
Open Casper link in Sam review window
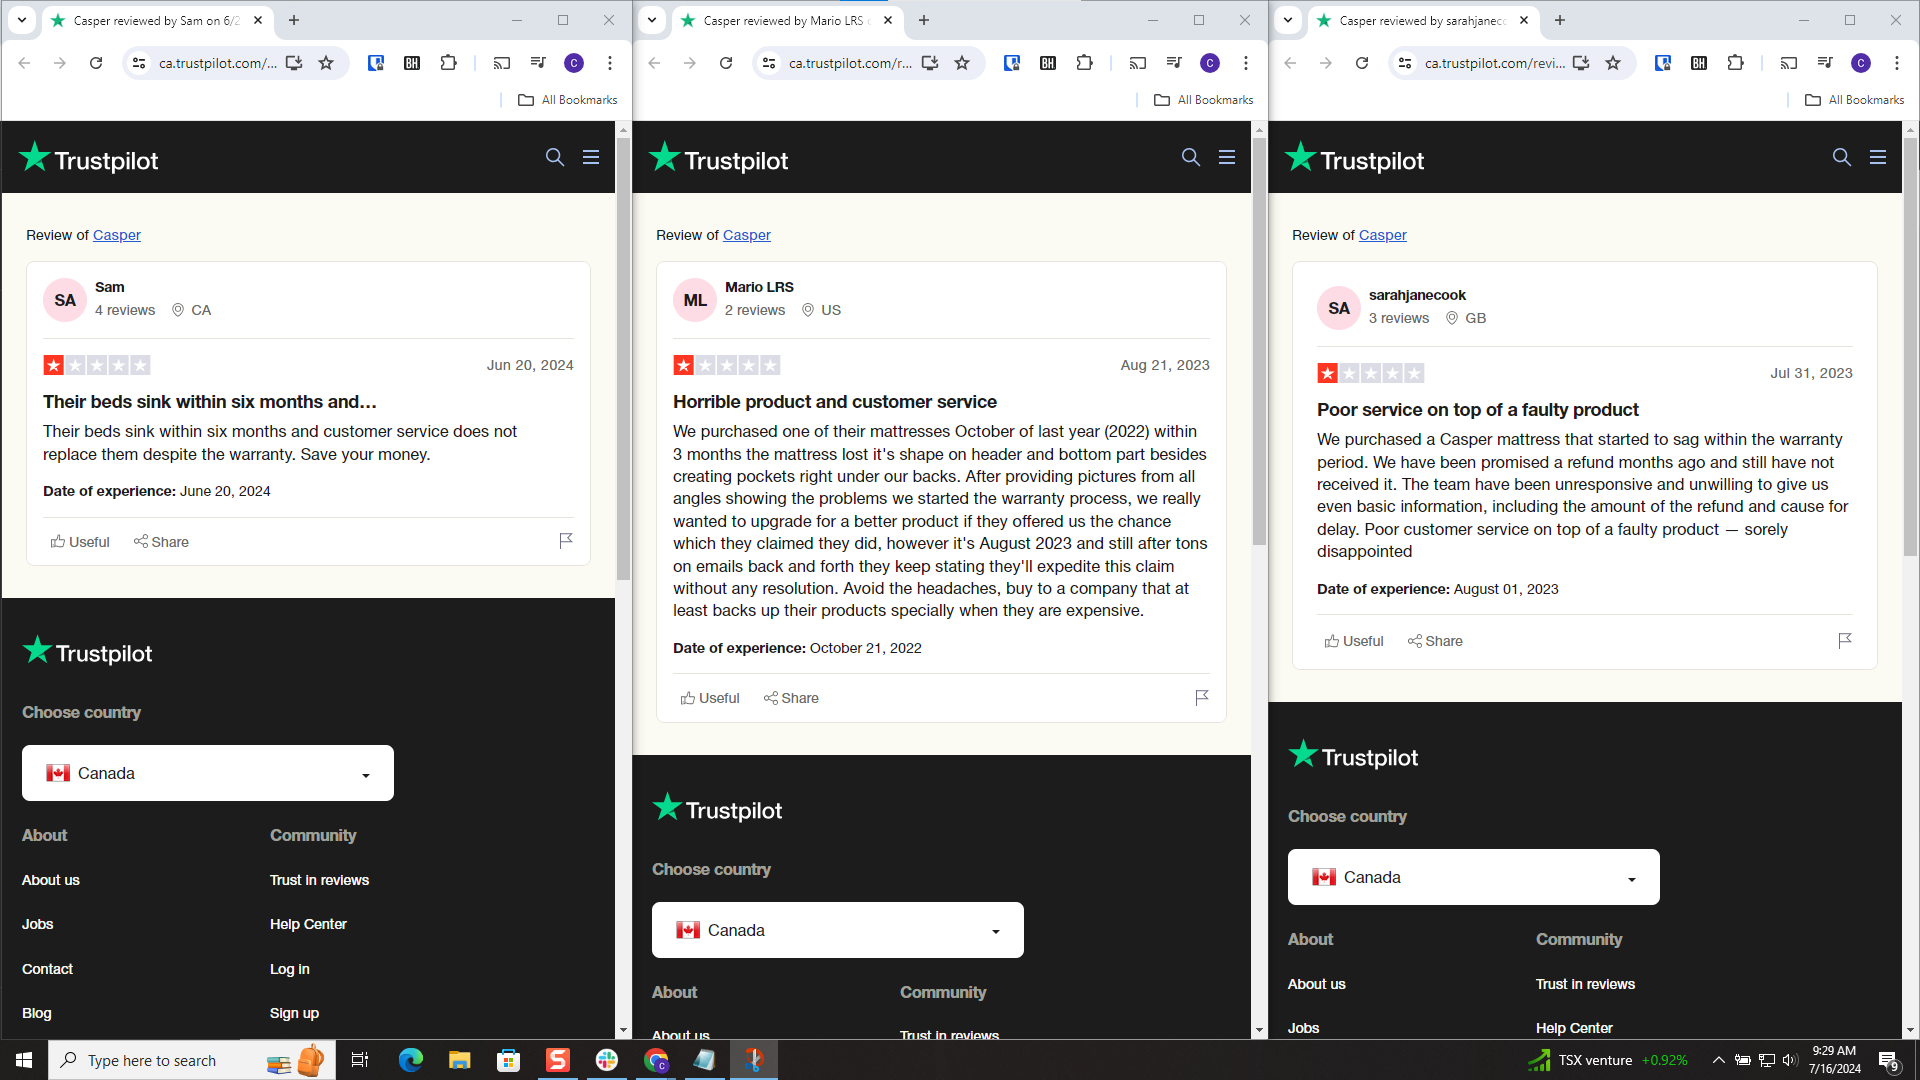(117, 235)
